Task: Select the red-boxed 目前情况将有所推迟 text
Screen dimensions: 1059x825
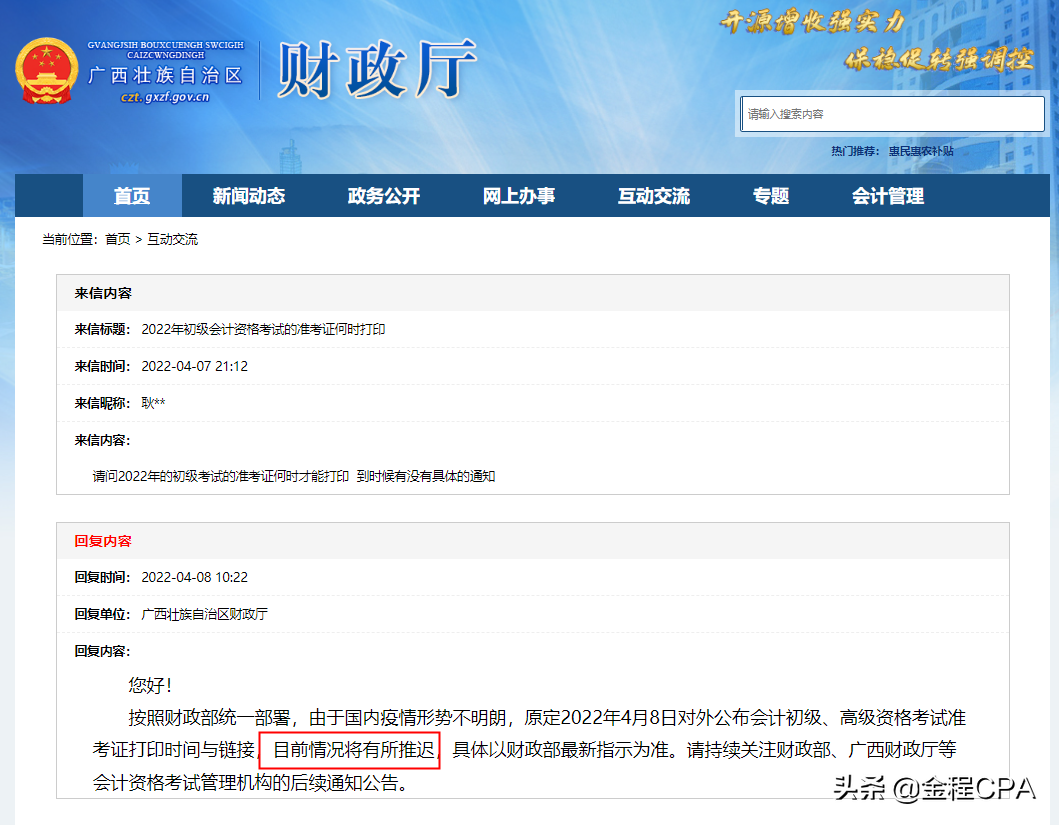Action: tap(350, 750)
